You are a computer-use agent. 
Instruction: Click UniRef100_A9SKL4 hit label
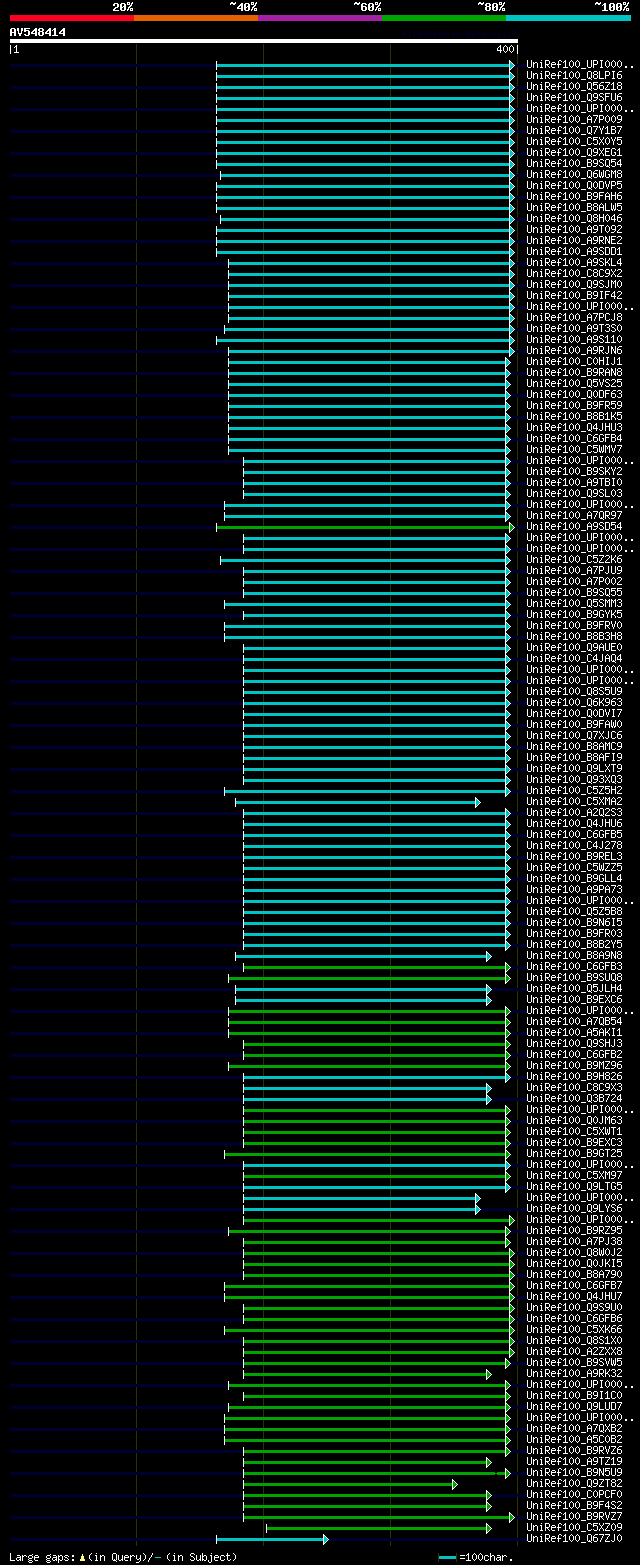tap(574, 262)
